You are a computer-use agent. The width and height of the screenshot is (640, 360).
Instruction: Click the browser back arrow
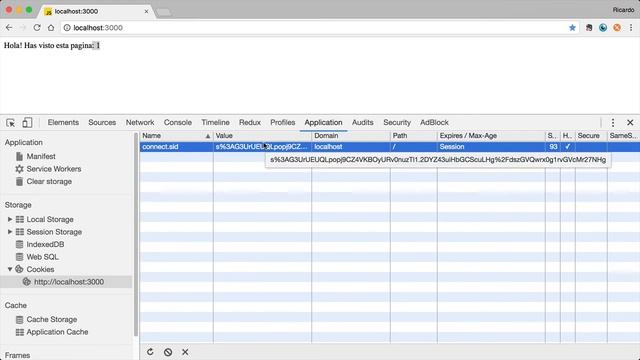click(x=9, y=27)
